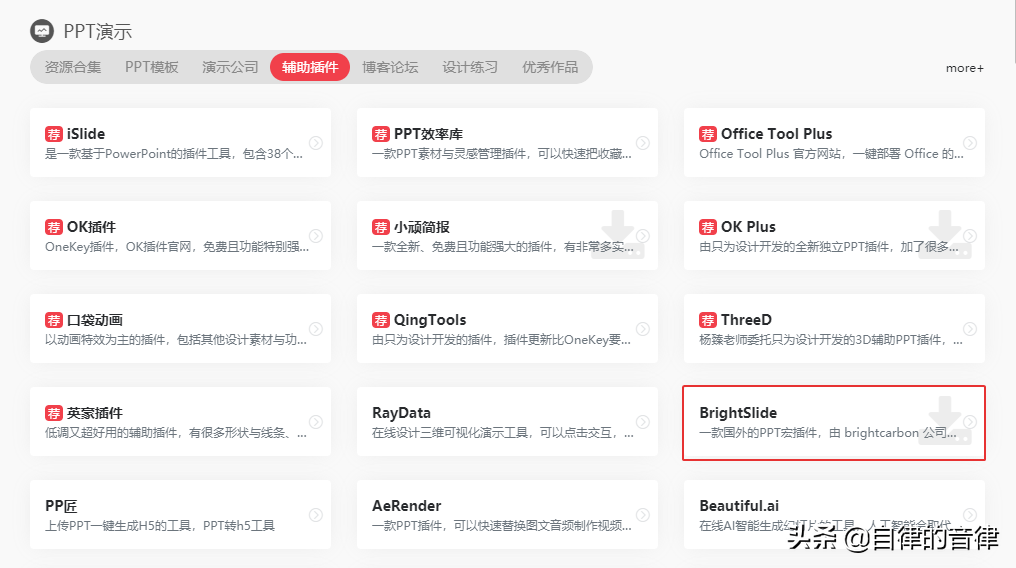Click the arrow icon on 口袋动画 card
1016x568 pixels.
[316, 329]
